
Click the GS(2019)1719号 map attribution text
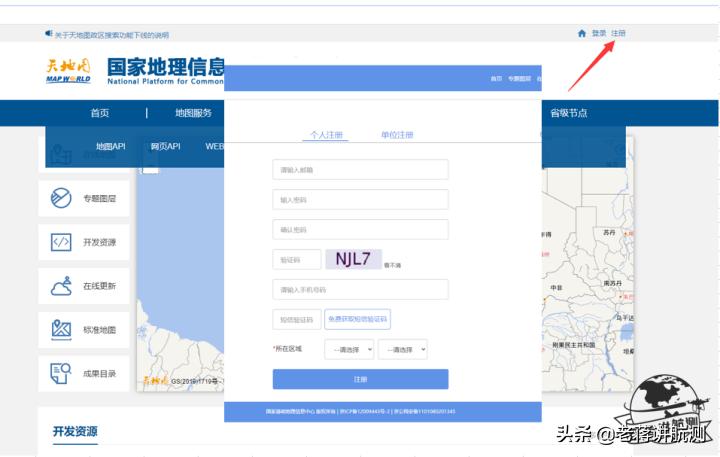(196, 381)
